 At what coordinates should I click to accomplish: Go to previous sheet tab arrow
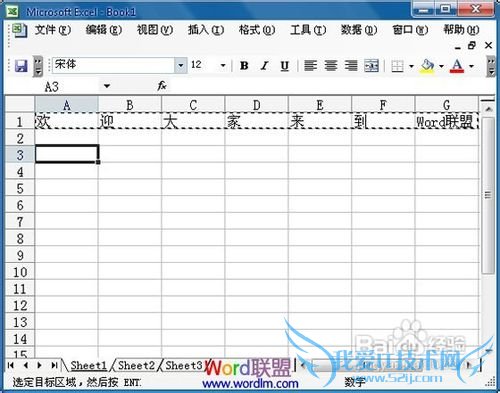point(25,365)
